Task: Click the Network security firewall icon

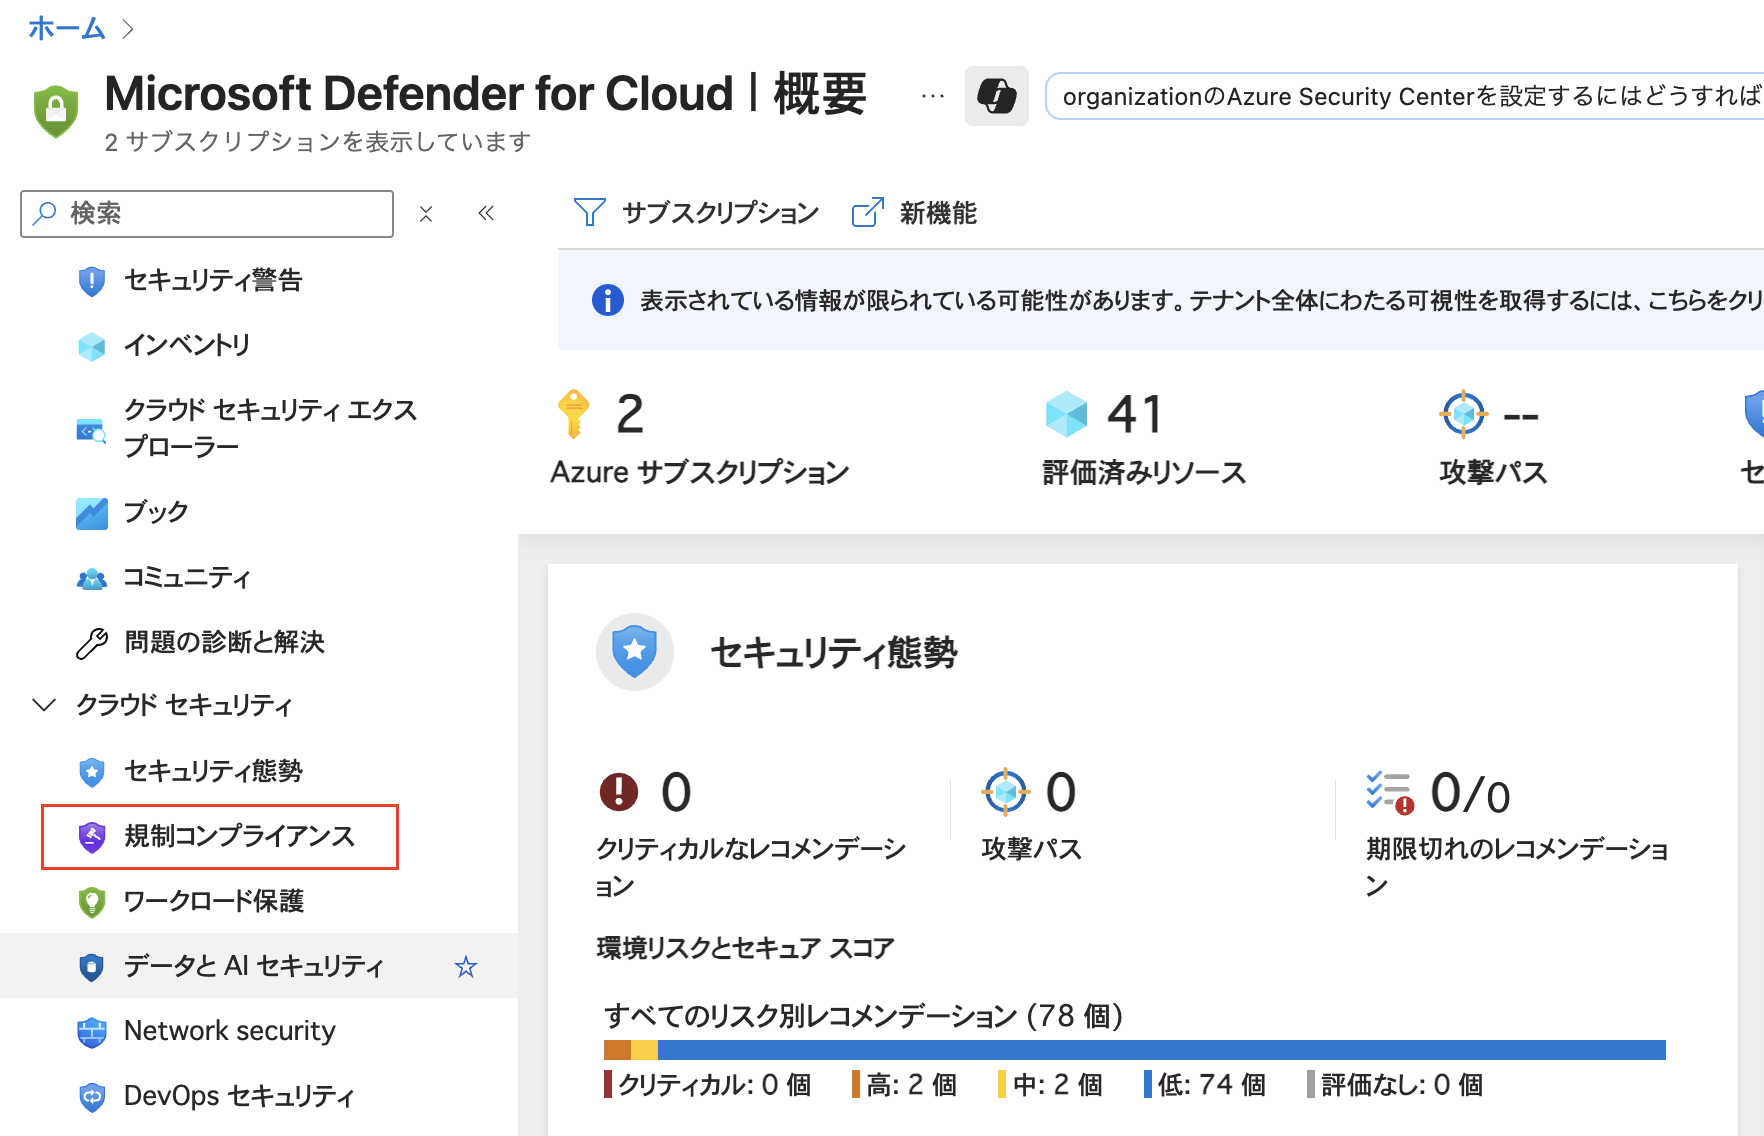Action: (x=92, y=1032)
